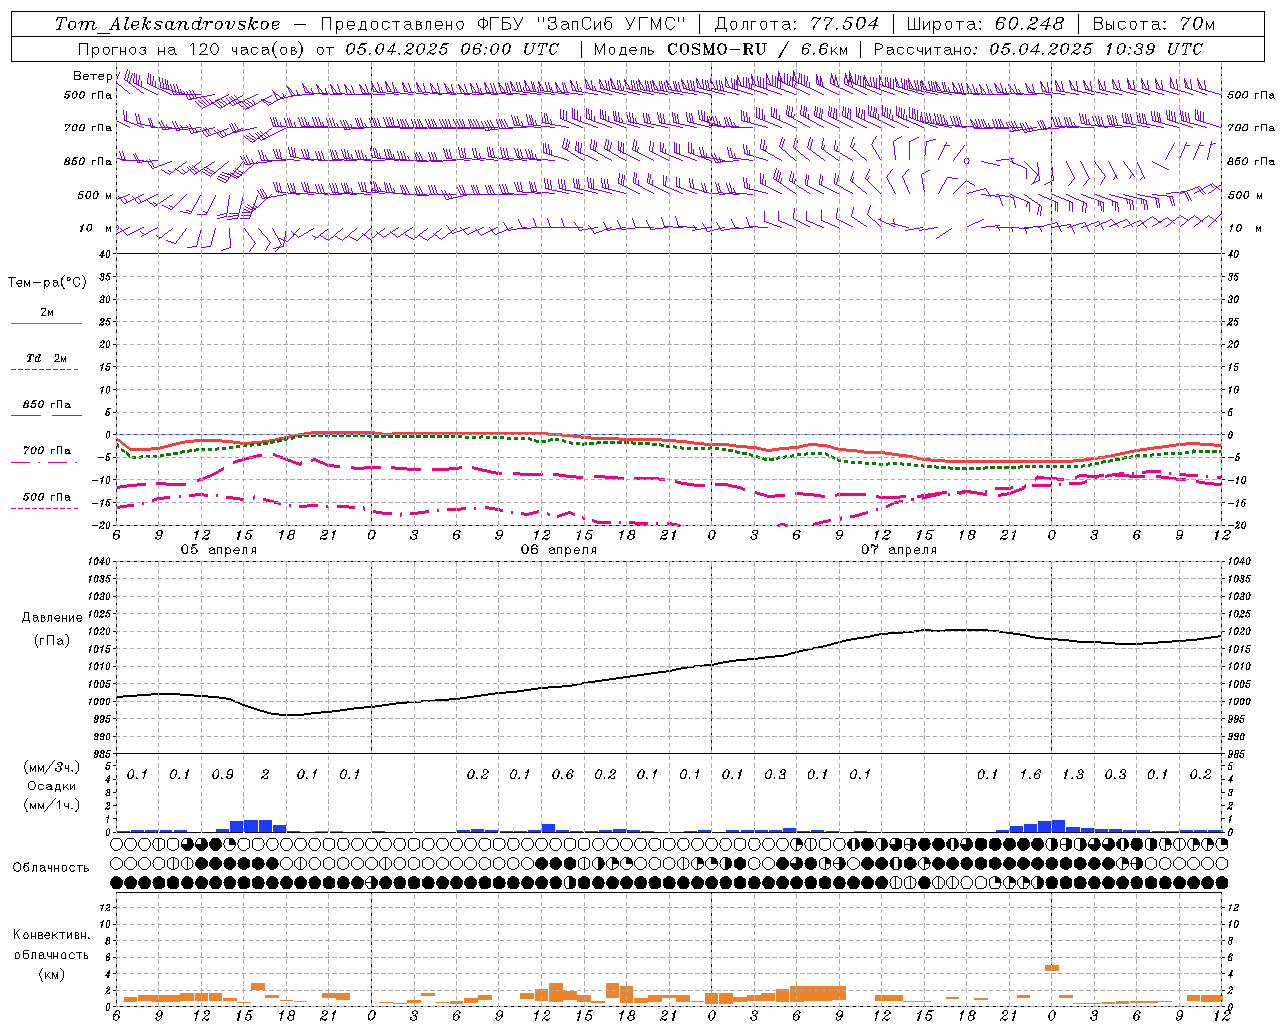Click the 3-hour precipitation value 1.3

(1072, 775)
